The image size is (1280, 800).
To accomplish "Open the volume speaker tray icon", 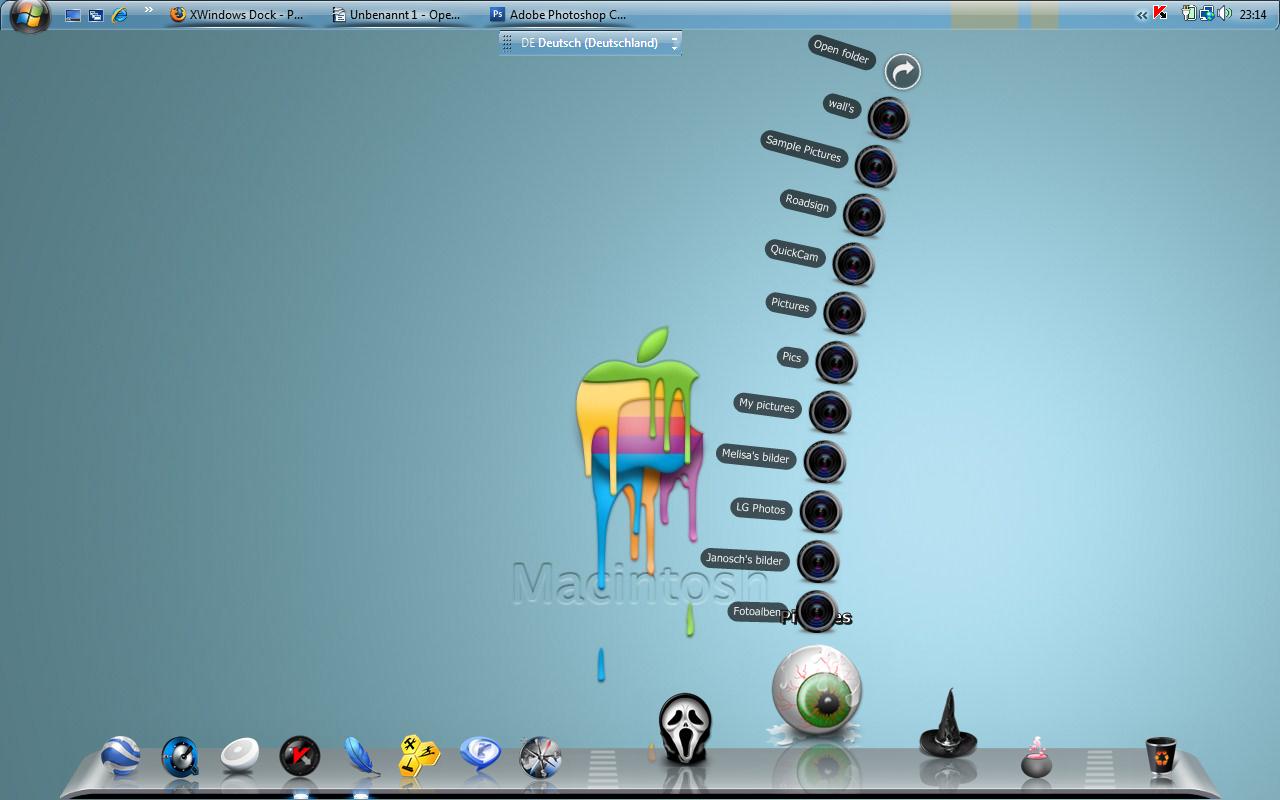I will [x=1225, y=14].
